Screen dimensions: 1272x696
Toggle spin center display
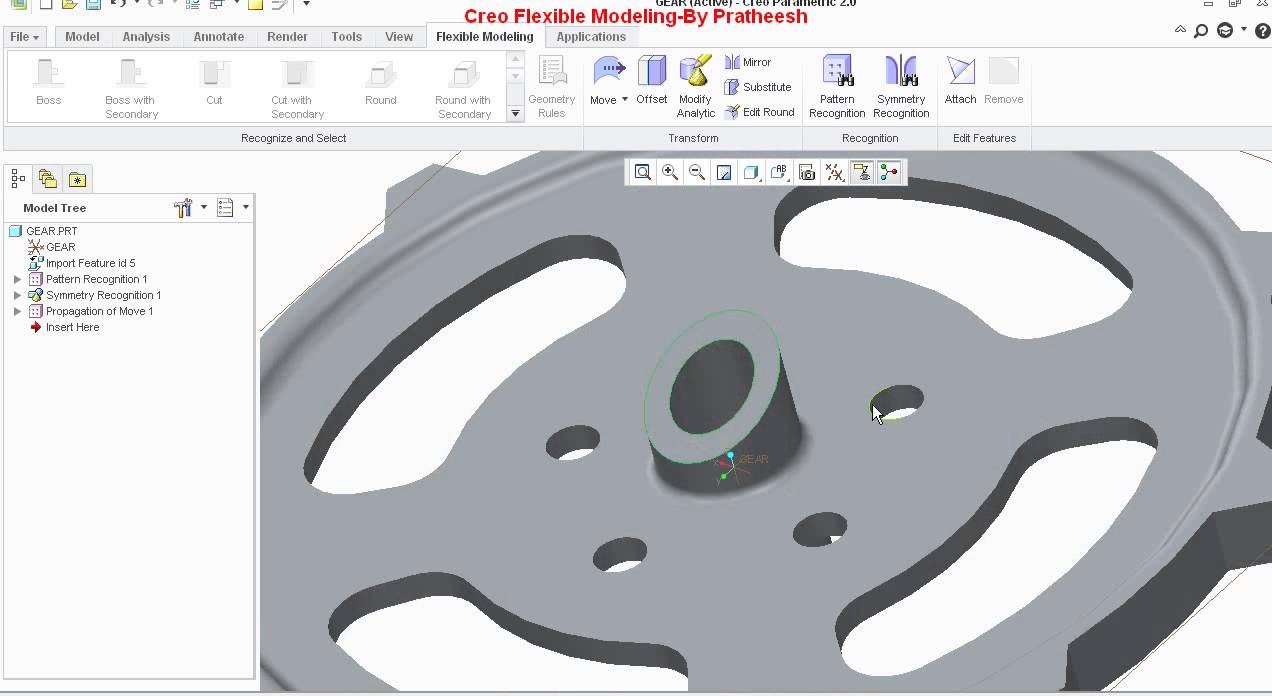pyautogui.click(x=889, y=173)
